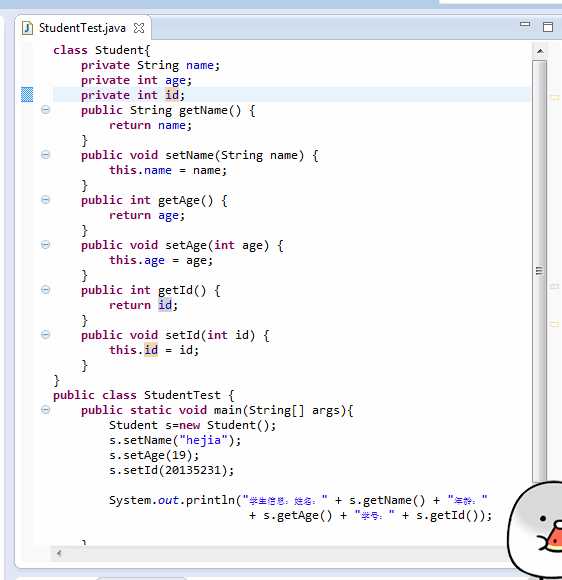Maximize the editor view

click(548, 27)
